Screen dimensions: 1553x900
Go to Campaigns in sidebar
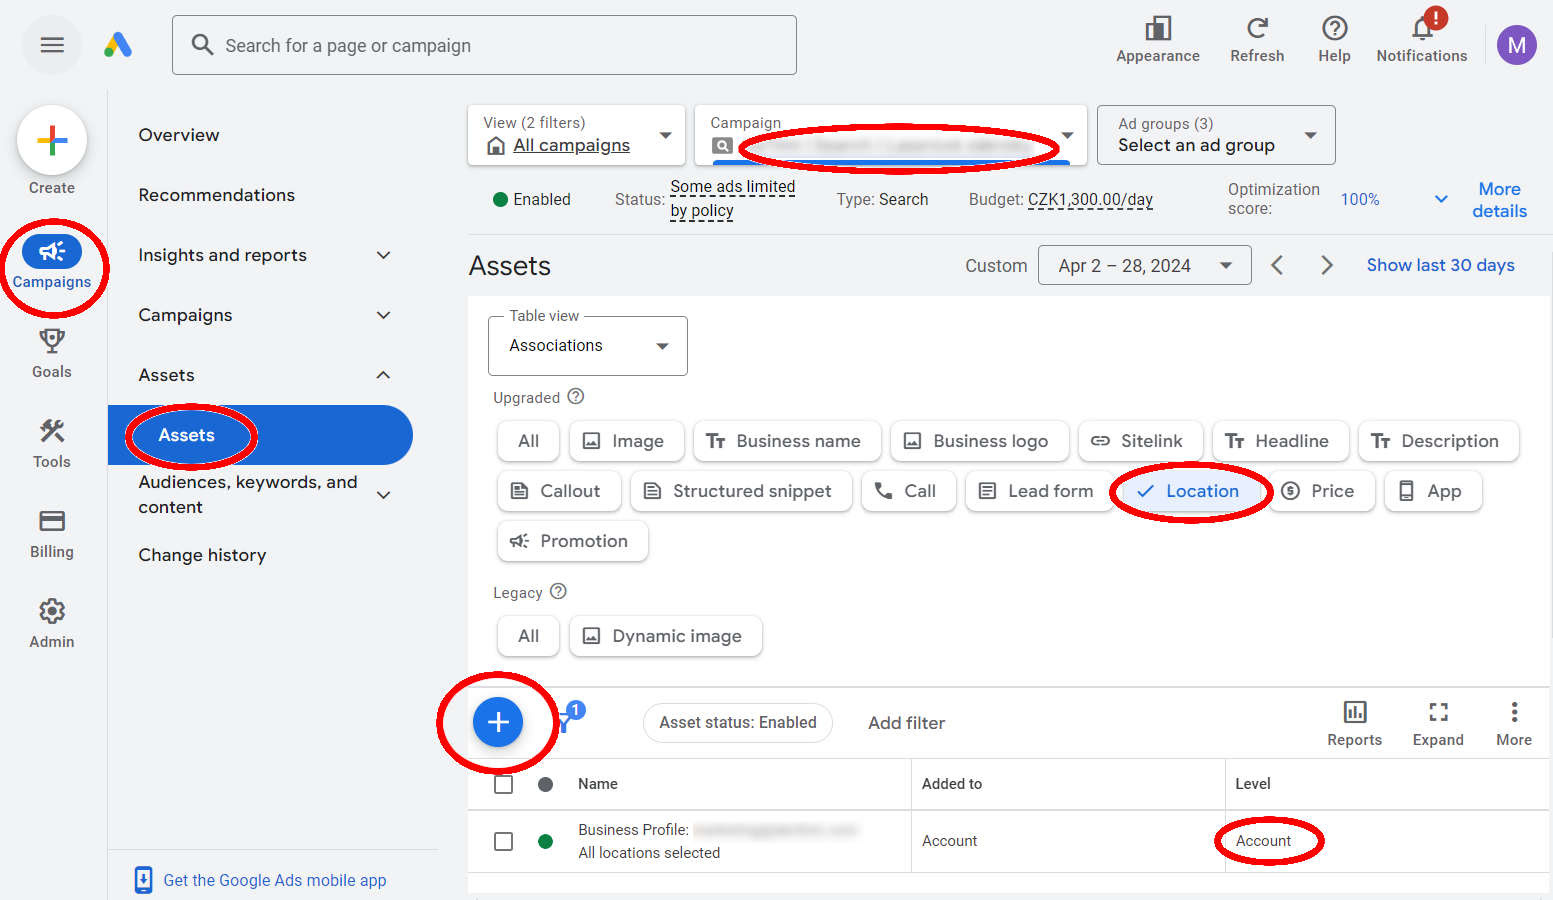pyautogui.click(x=52, y=263)
